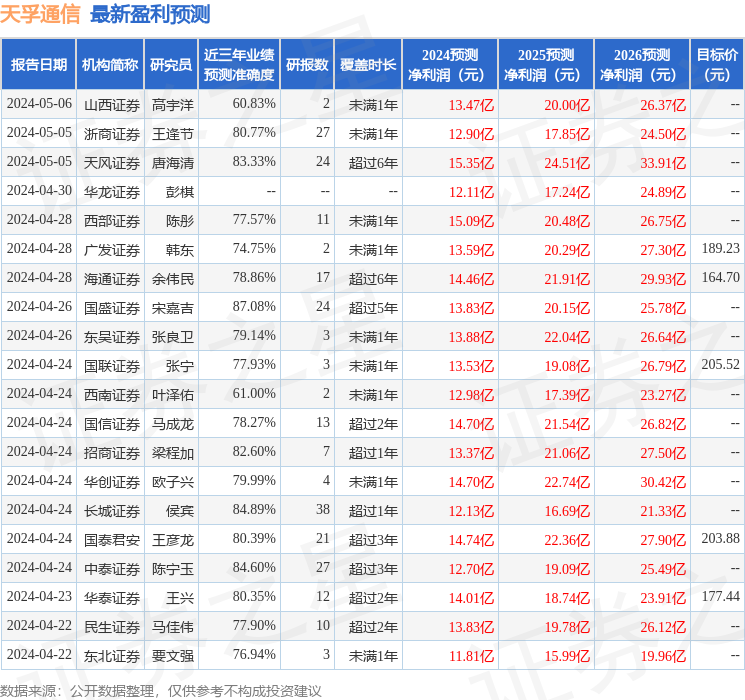Click 2025 forecast value 15.99亿
This screenshot has height=700, width=745.
(x=567, y=656)
